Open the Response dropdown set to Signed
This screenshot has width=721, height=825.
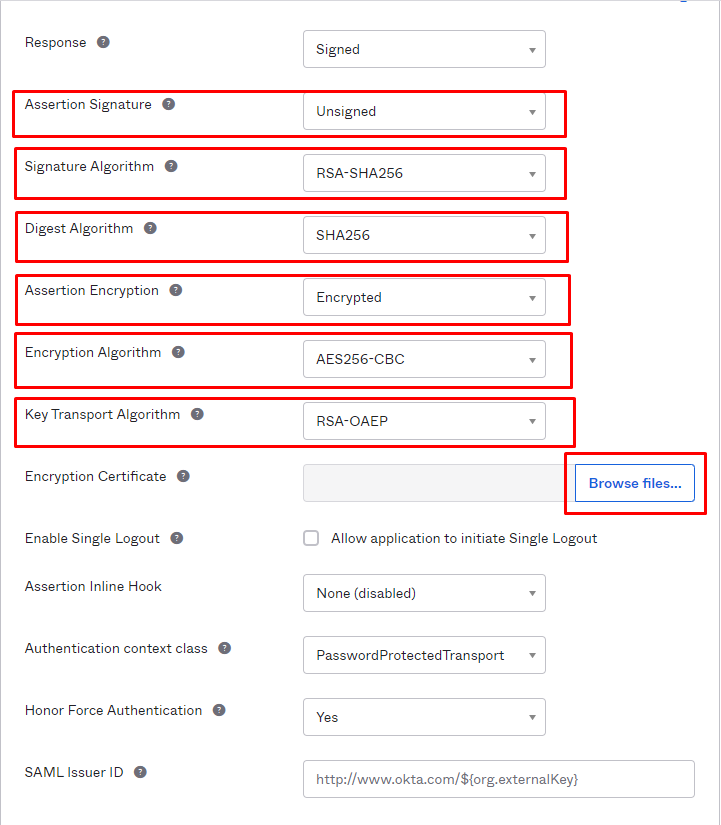(x=424, y=49)
